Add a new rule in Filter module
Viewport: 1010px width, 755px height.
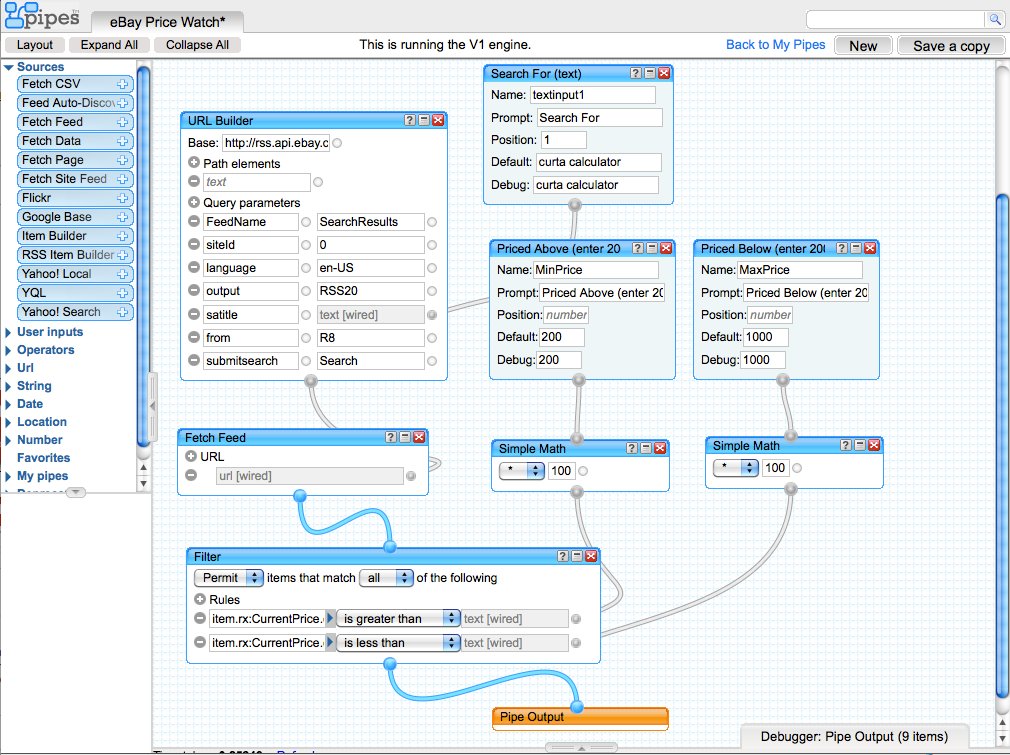200,598
